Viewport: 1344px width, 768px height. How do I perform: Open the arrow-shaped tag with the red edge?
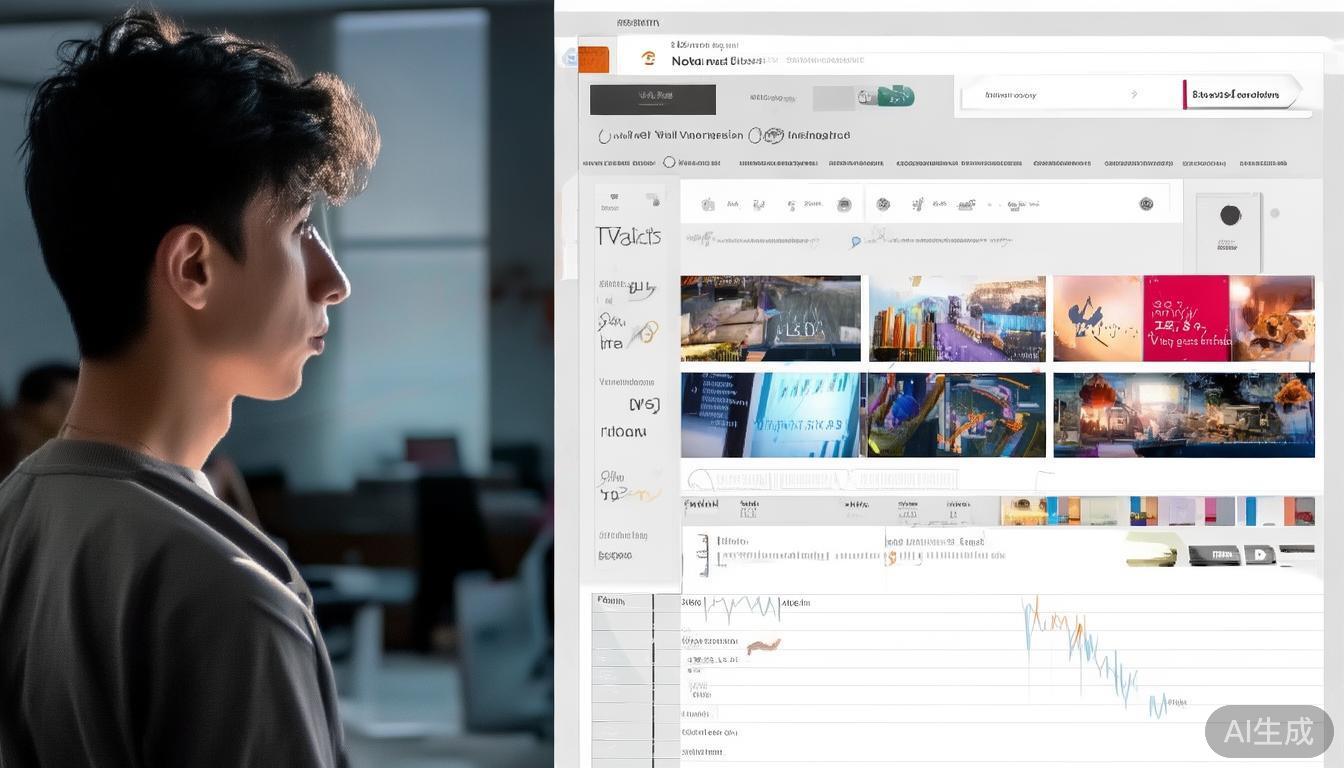[x=1240, y=95]
